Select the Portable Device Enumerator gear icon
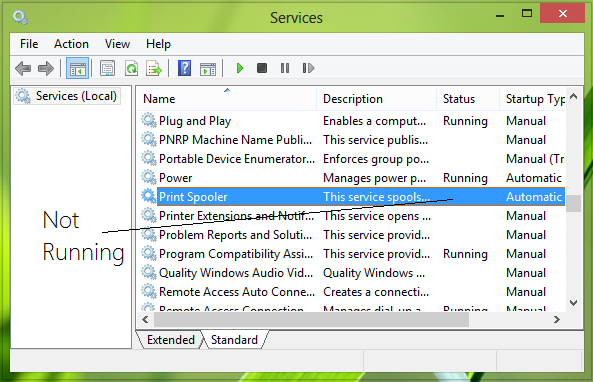The image size is (593, 382). (x=149, y=158)
